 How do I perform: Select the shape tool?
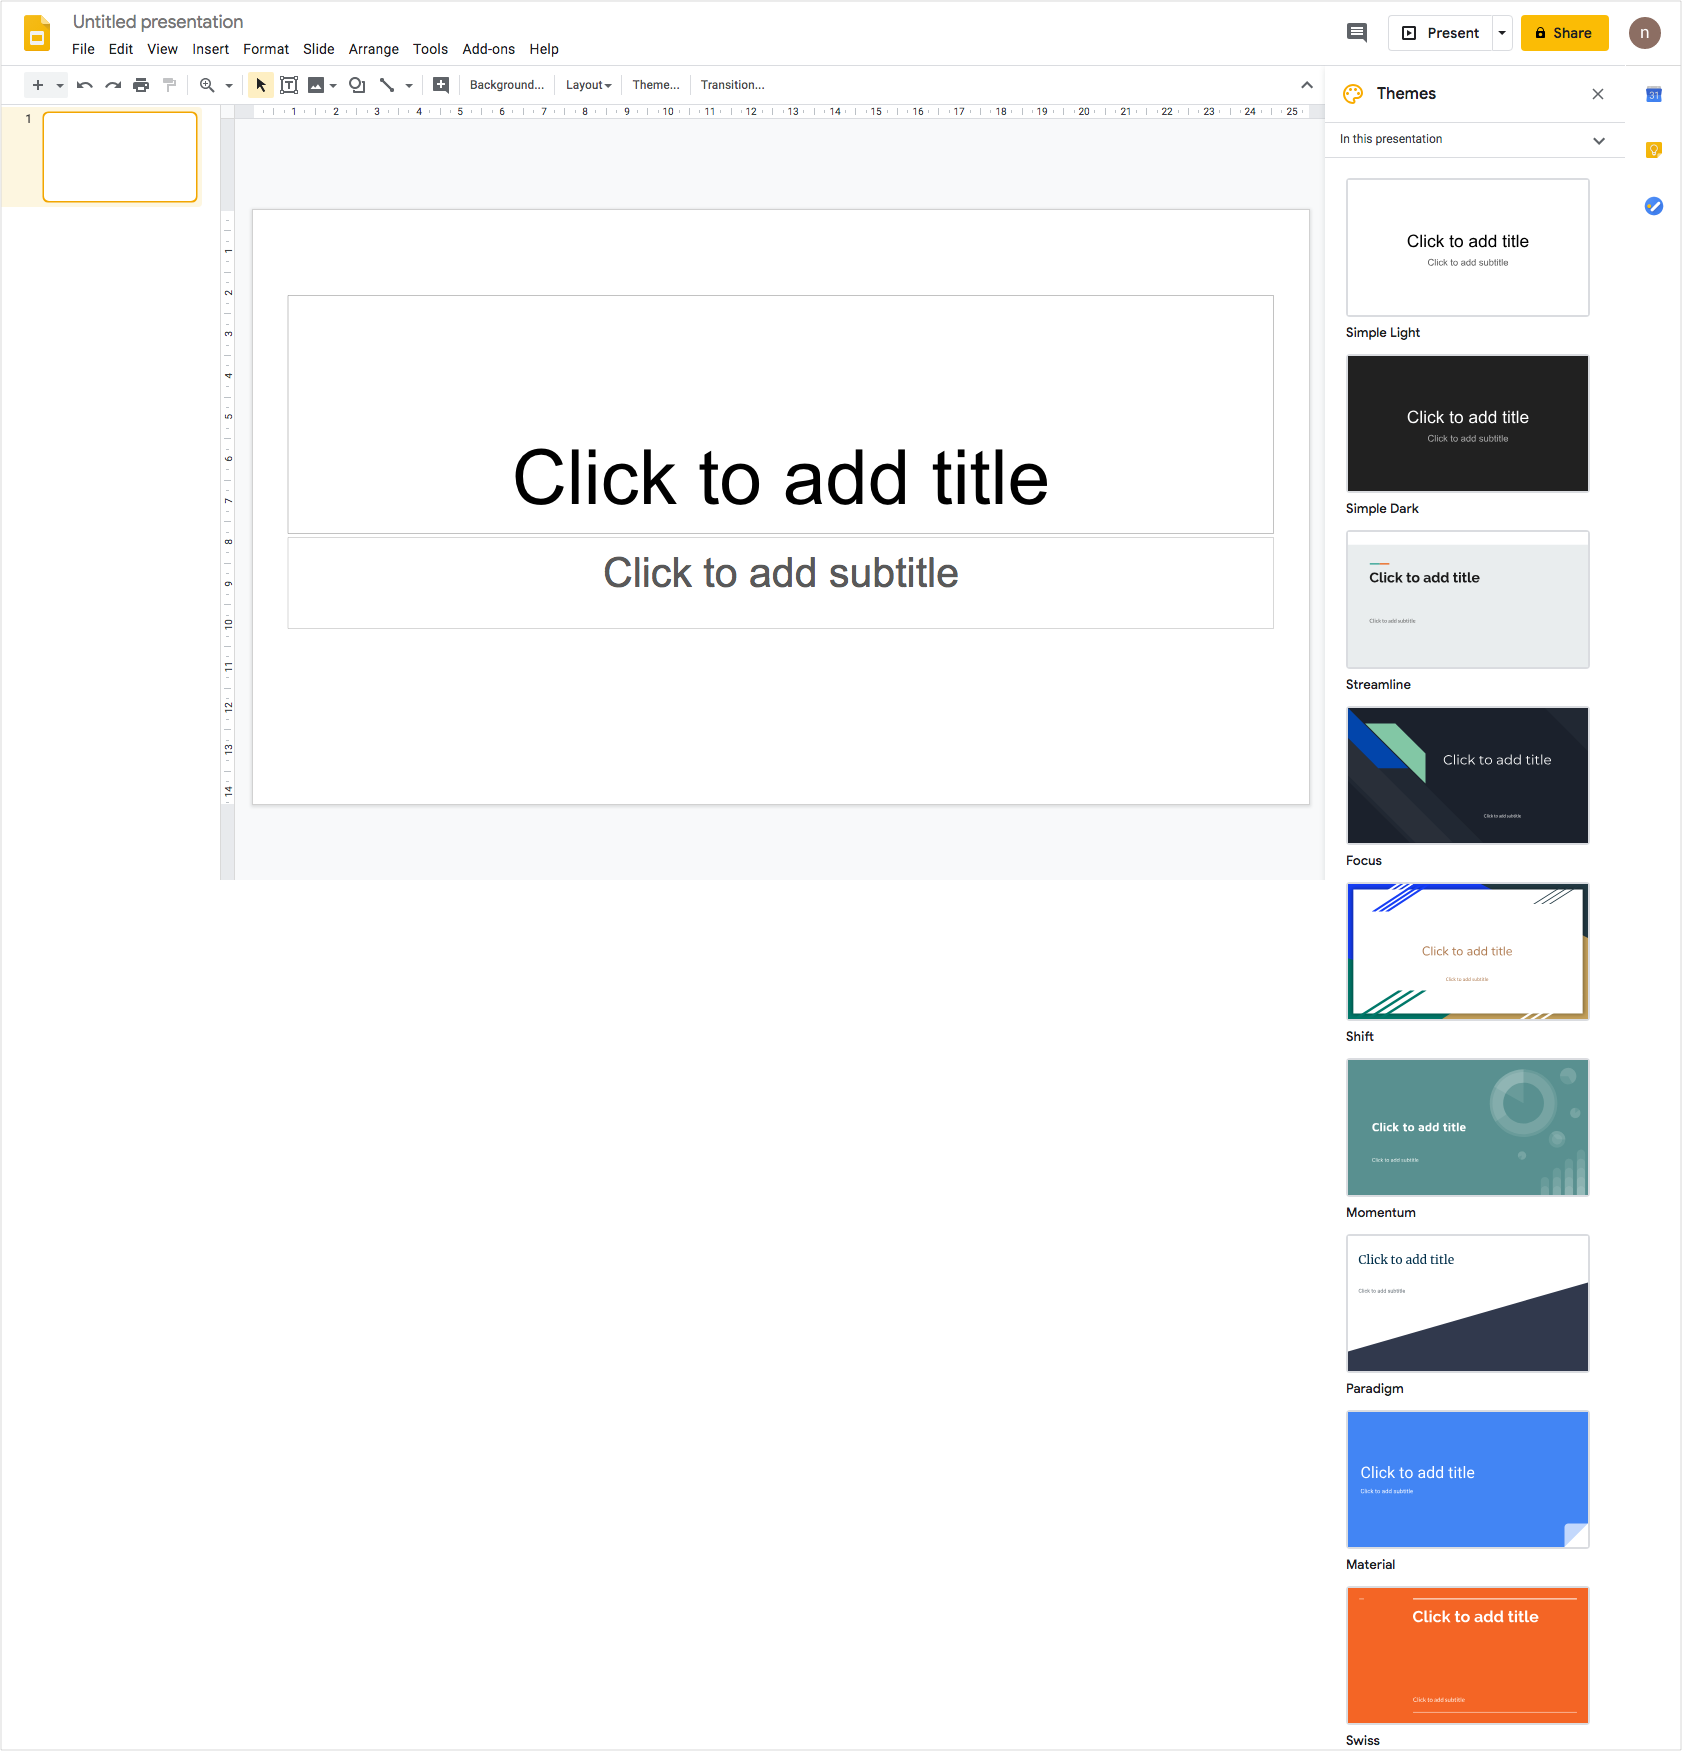[x=357, y=85]
